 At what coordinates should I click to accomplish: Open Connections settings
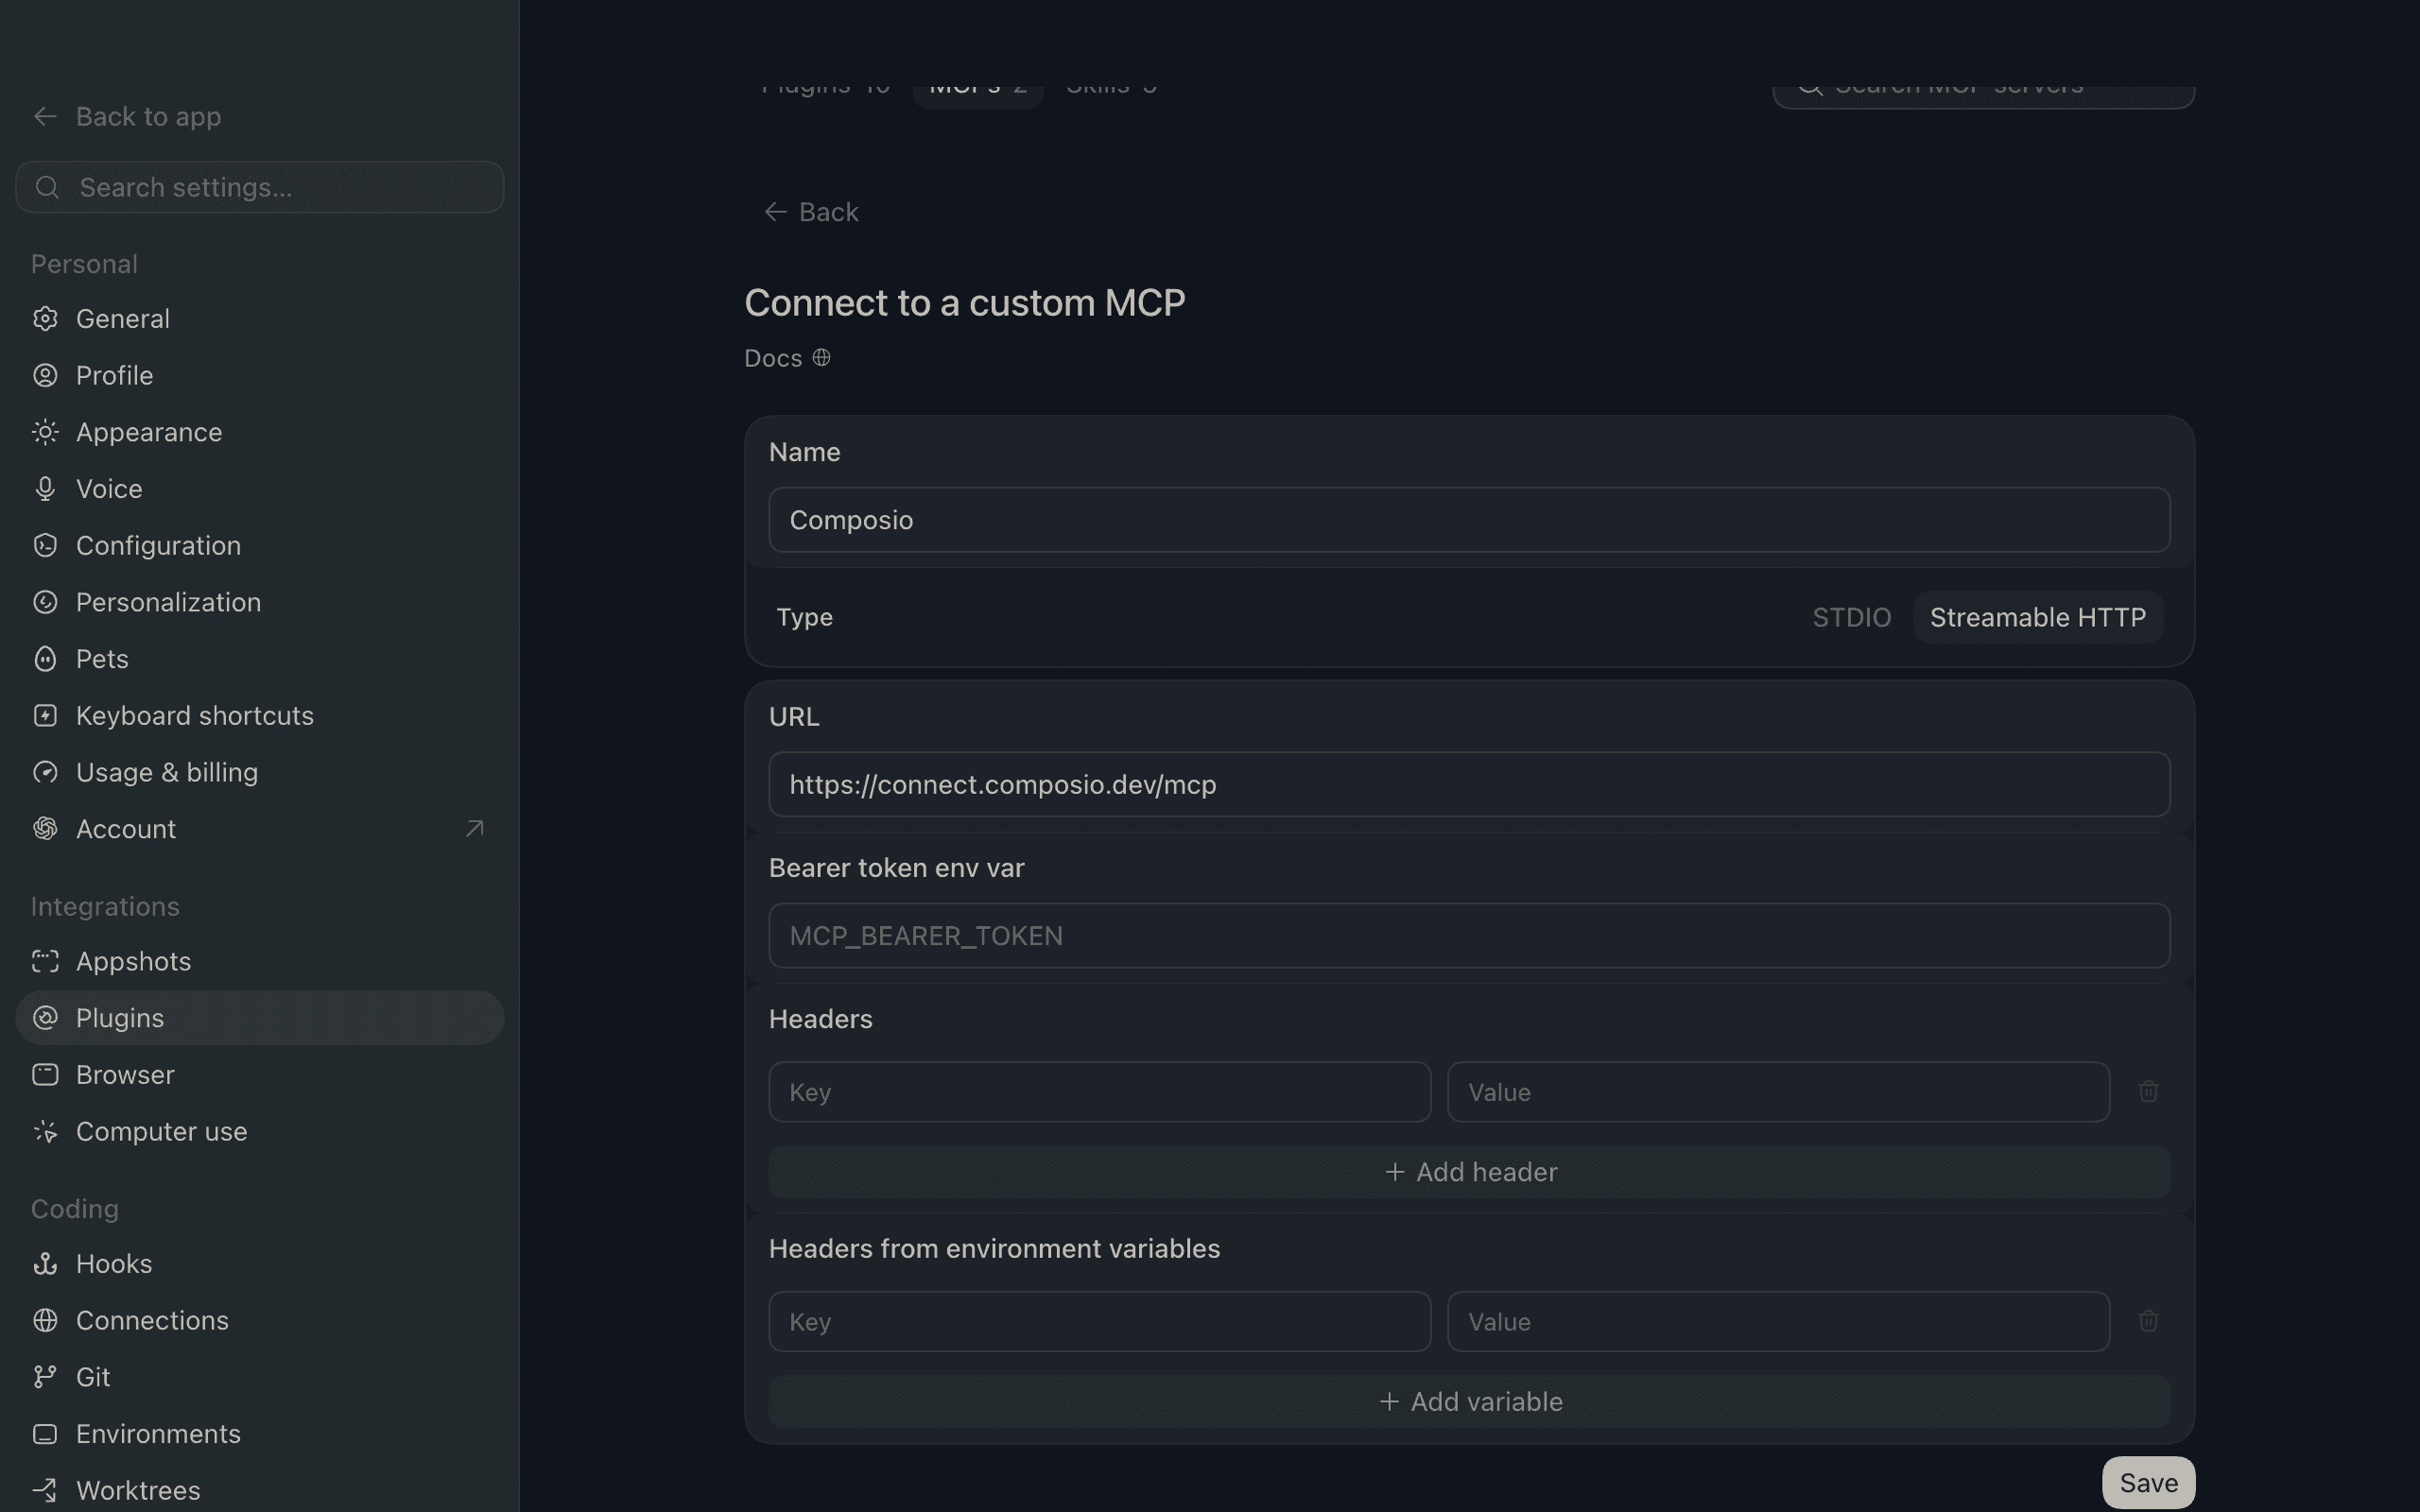259,1321
